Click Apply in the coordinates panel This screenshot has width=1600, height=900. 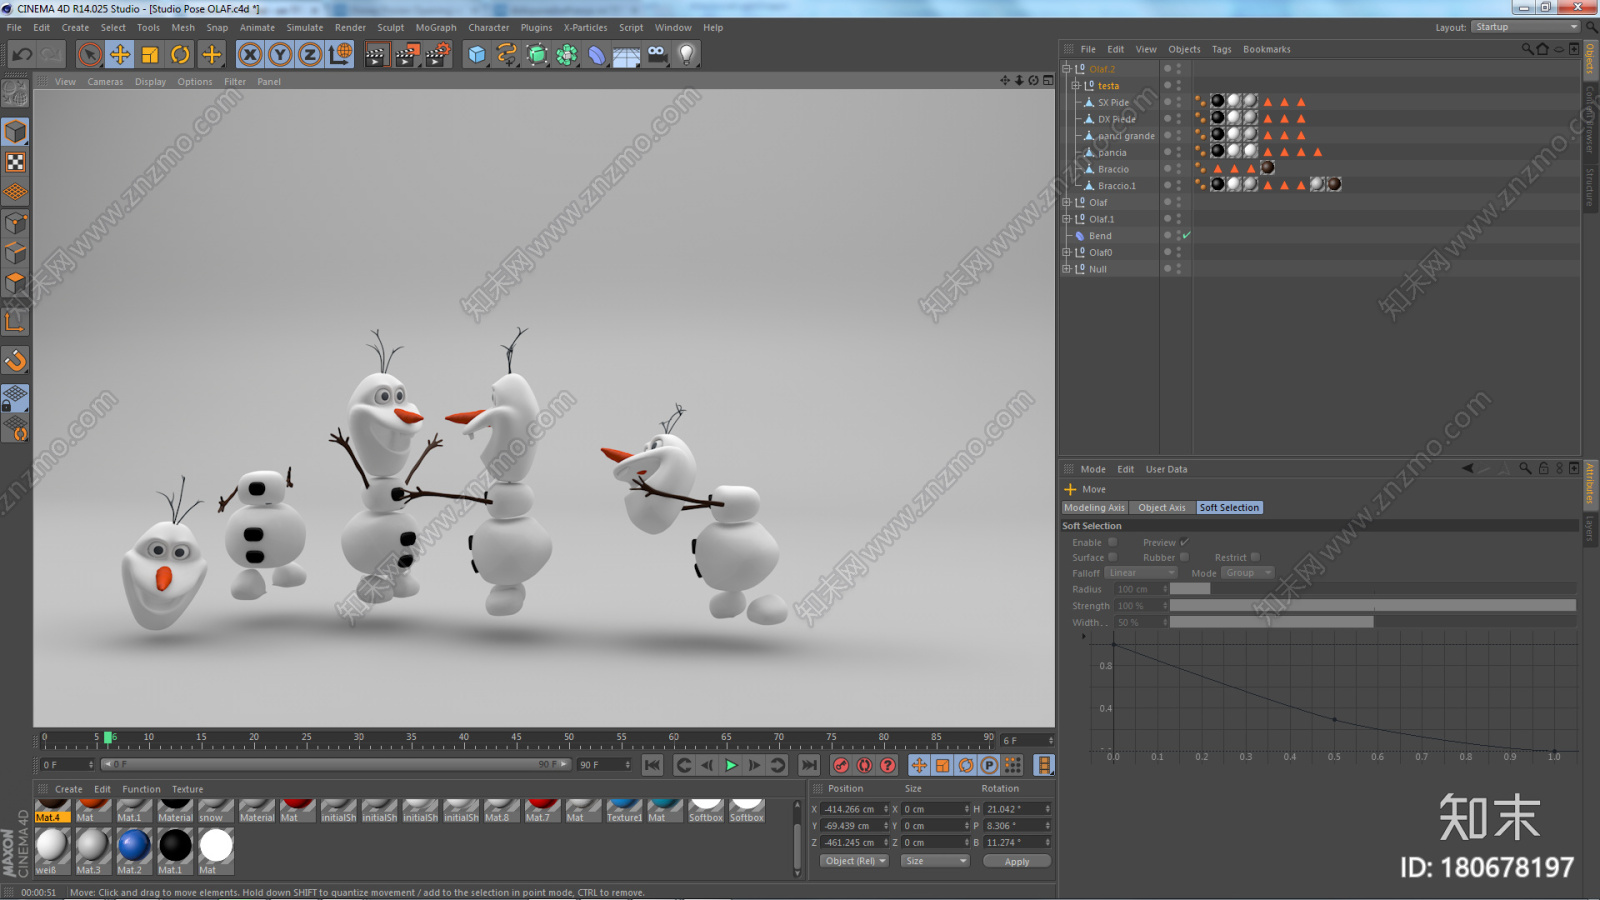pos(1017,861)
